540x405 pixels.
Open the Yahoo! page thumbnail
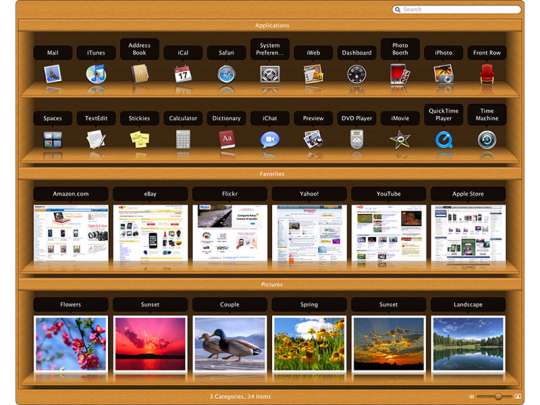point(309,233)
